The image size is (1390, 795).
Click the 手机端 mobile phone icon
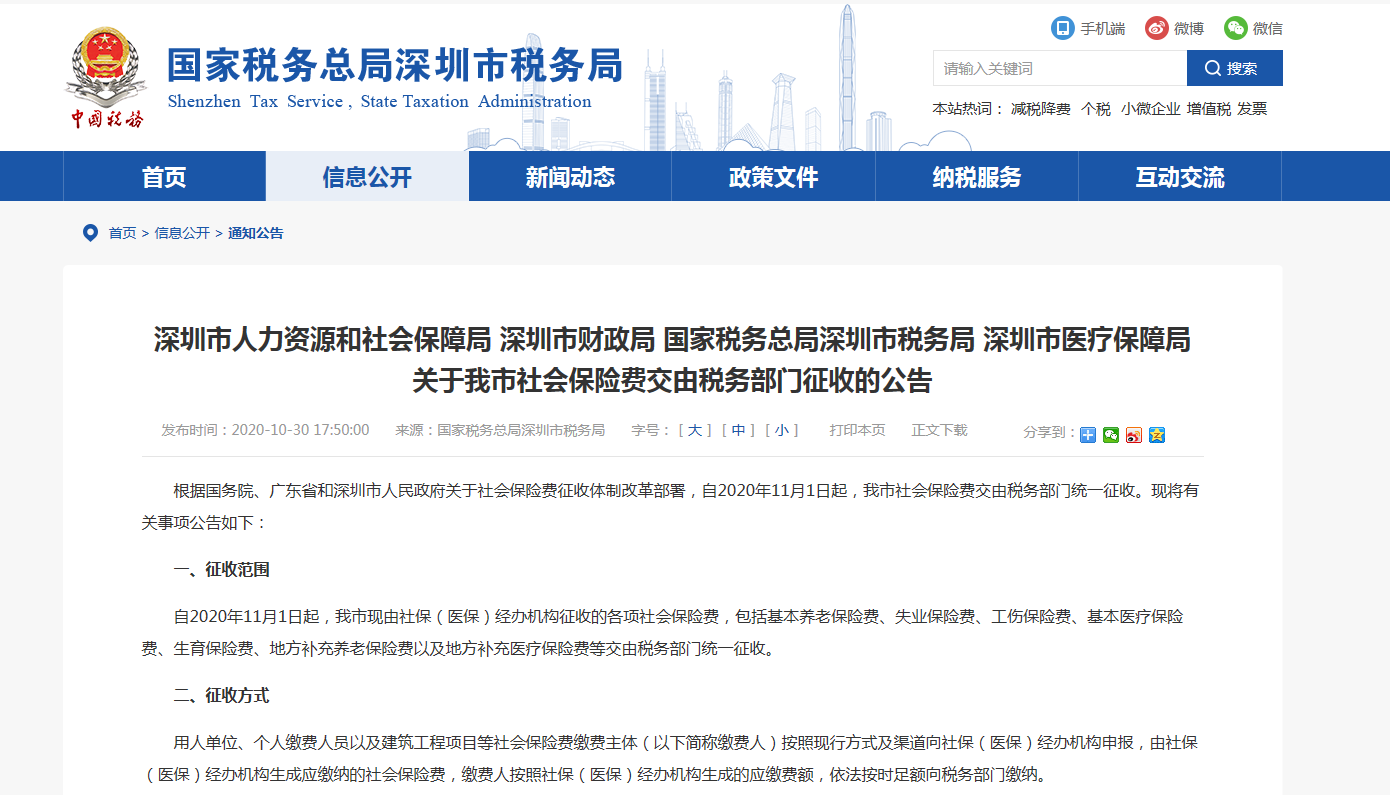click(x=1062, y=28)
